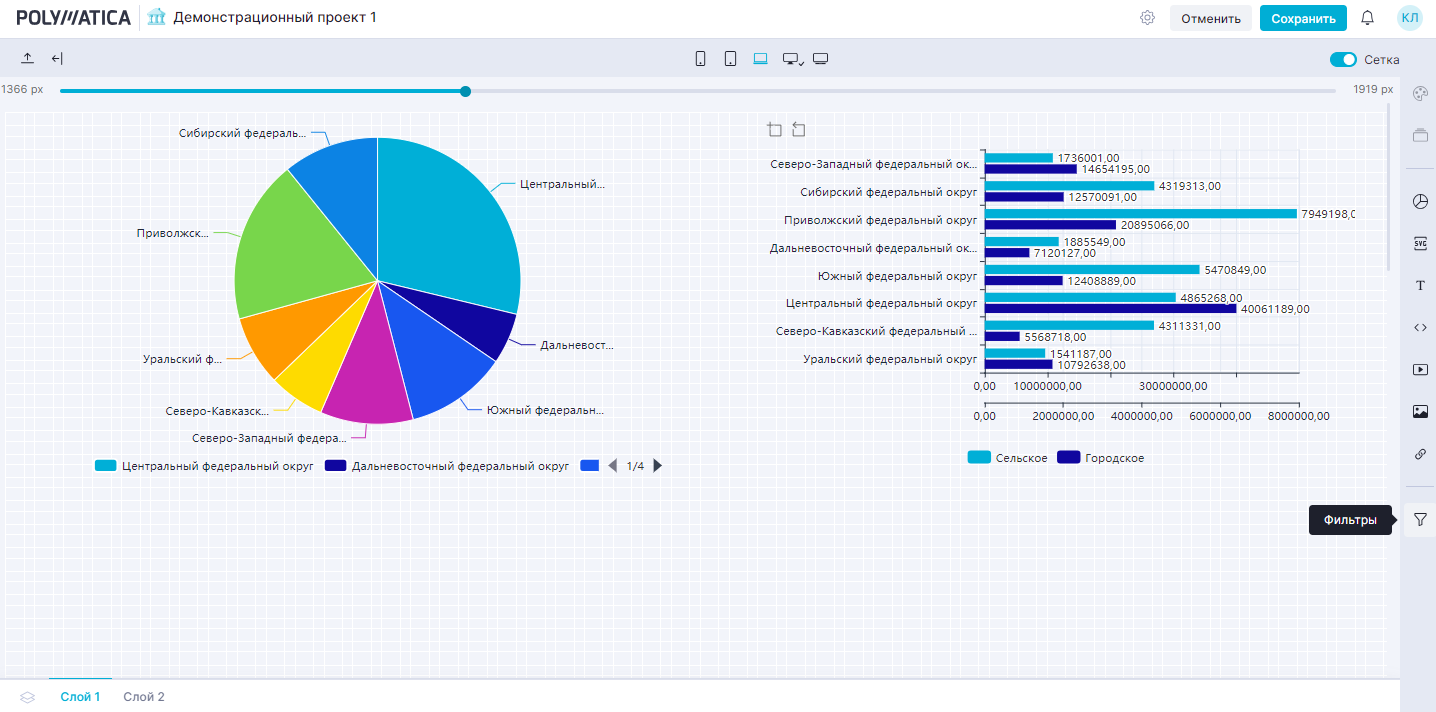Add a video widget from sidebar
Screen dimensions: 1436x712
click(1420, 369)
